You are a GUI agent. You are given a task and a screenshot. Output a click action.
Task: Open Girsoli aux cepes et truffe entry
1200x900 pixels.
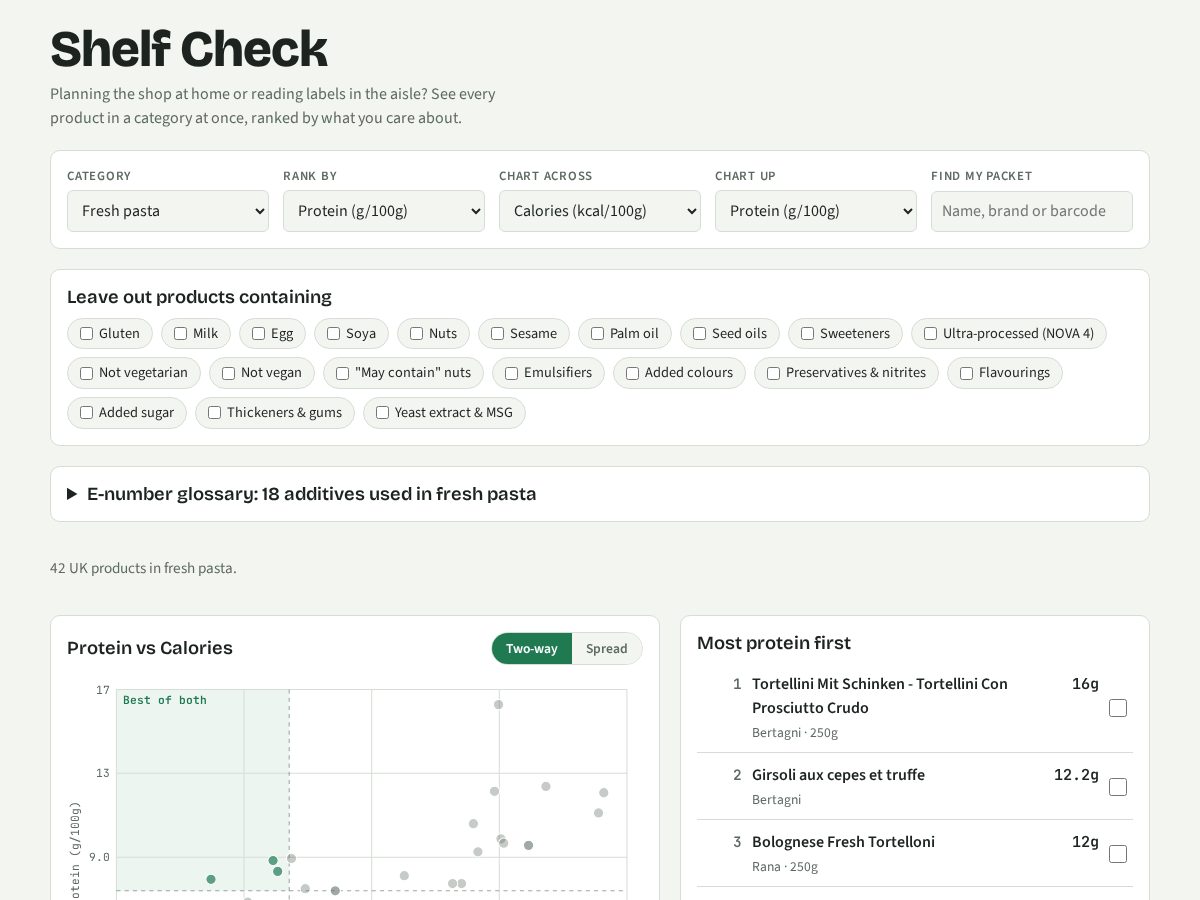pos(838,775)
